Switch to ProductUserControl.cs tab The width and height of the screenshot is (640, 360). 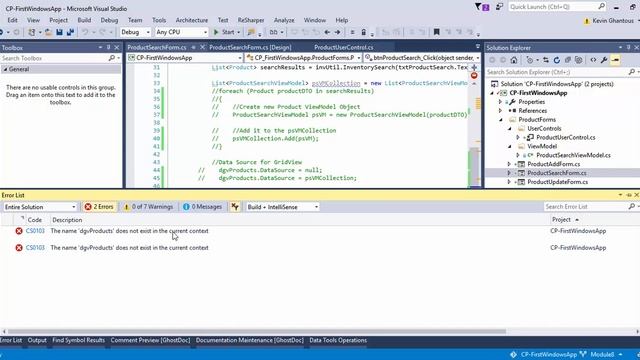(x=344, y=47)
